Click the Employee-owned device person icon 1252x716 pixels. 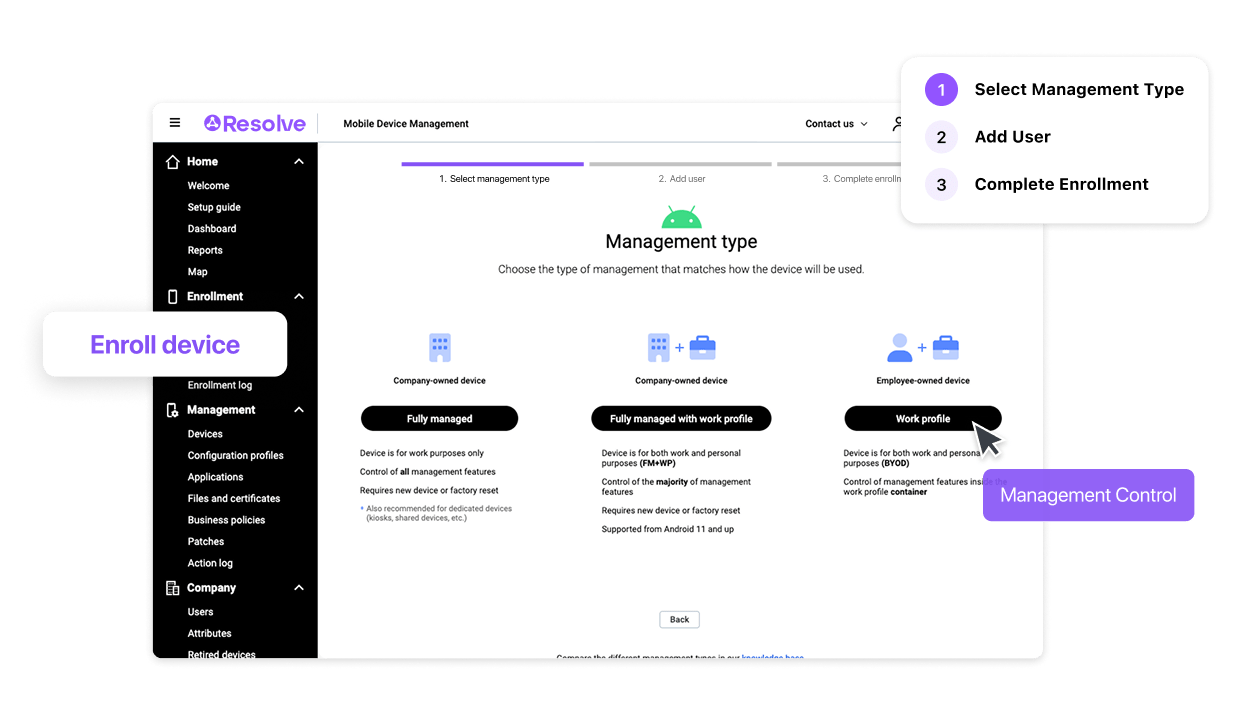pos(898,347)
